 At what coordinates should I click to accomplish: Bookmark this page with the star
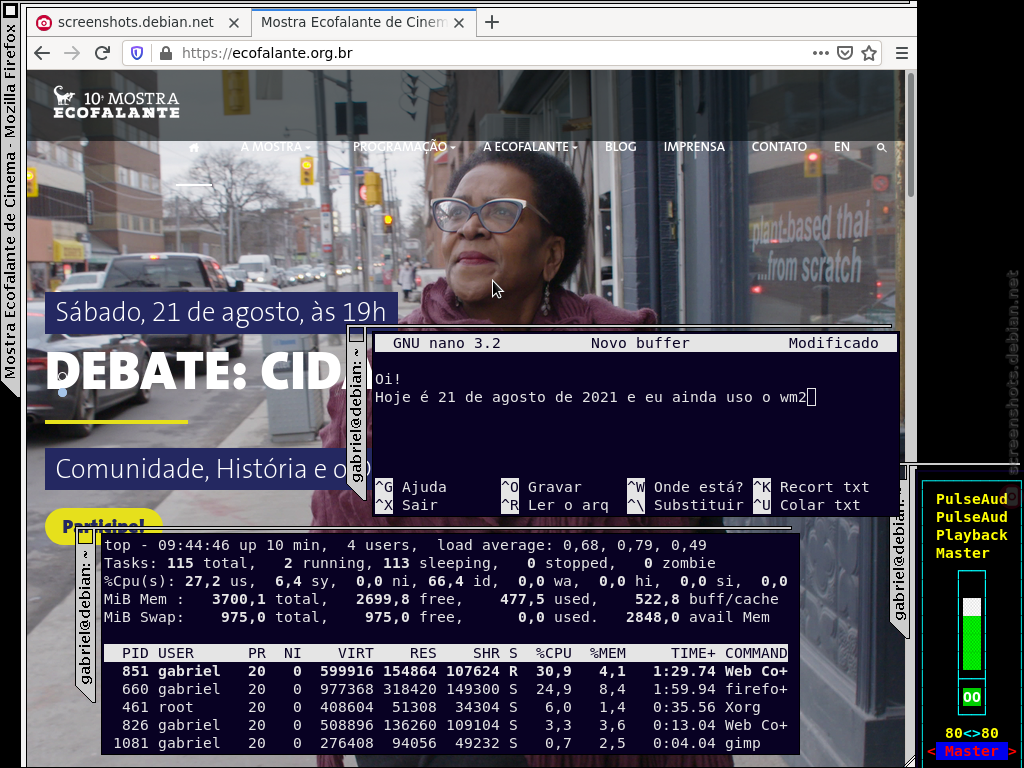pyautogui.click(x=869, y=53)
